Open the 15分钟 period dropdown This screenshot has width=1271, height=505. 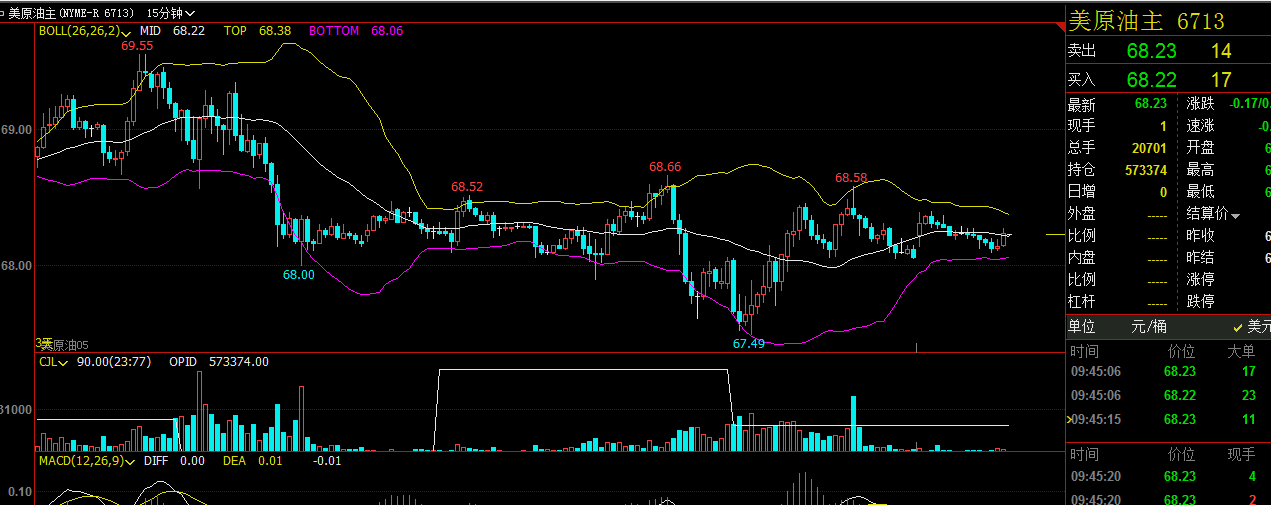coord(170,13)
